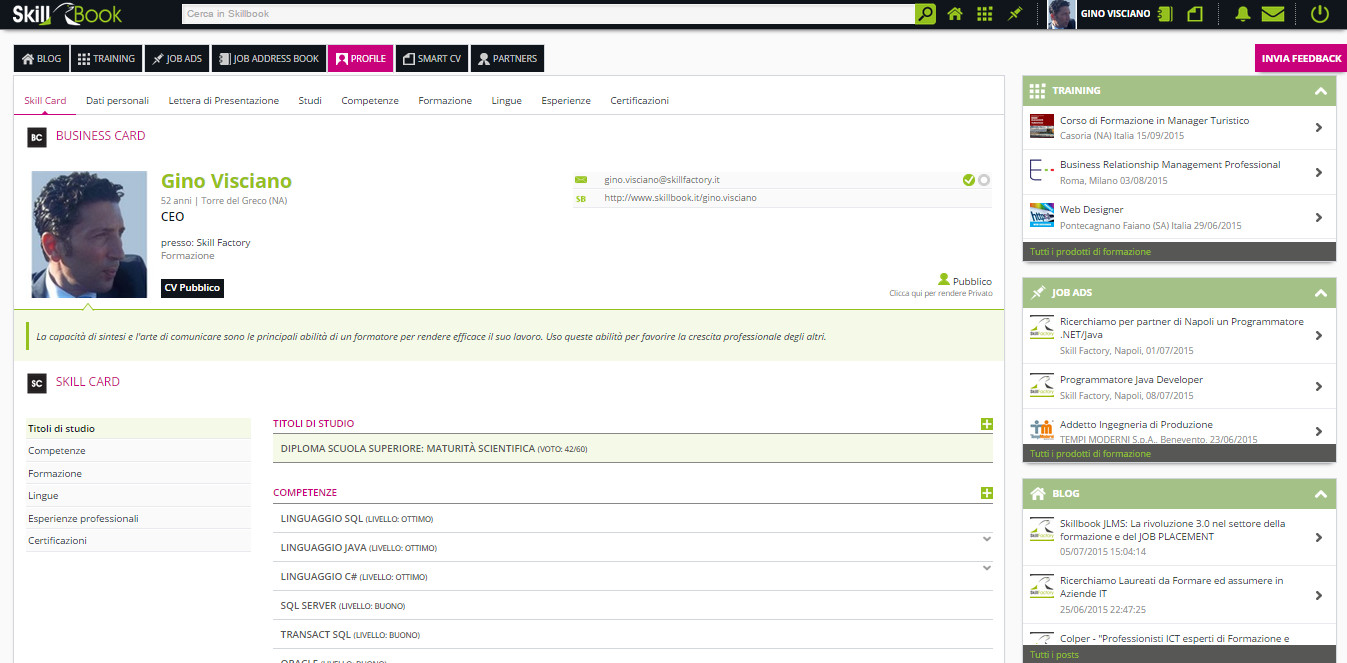1347x663 pixels.
Task: Click the SB icon beside the skillbook URL
Action: 581,199
